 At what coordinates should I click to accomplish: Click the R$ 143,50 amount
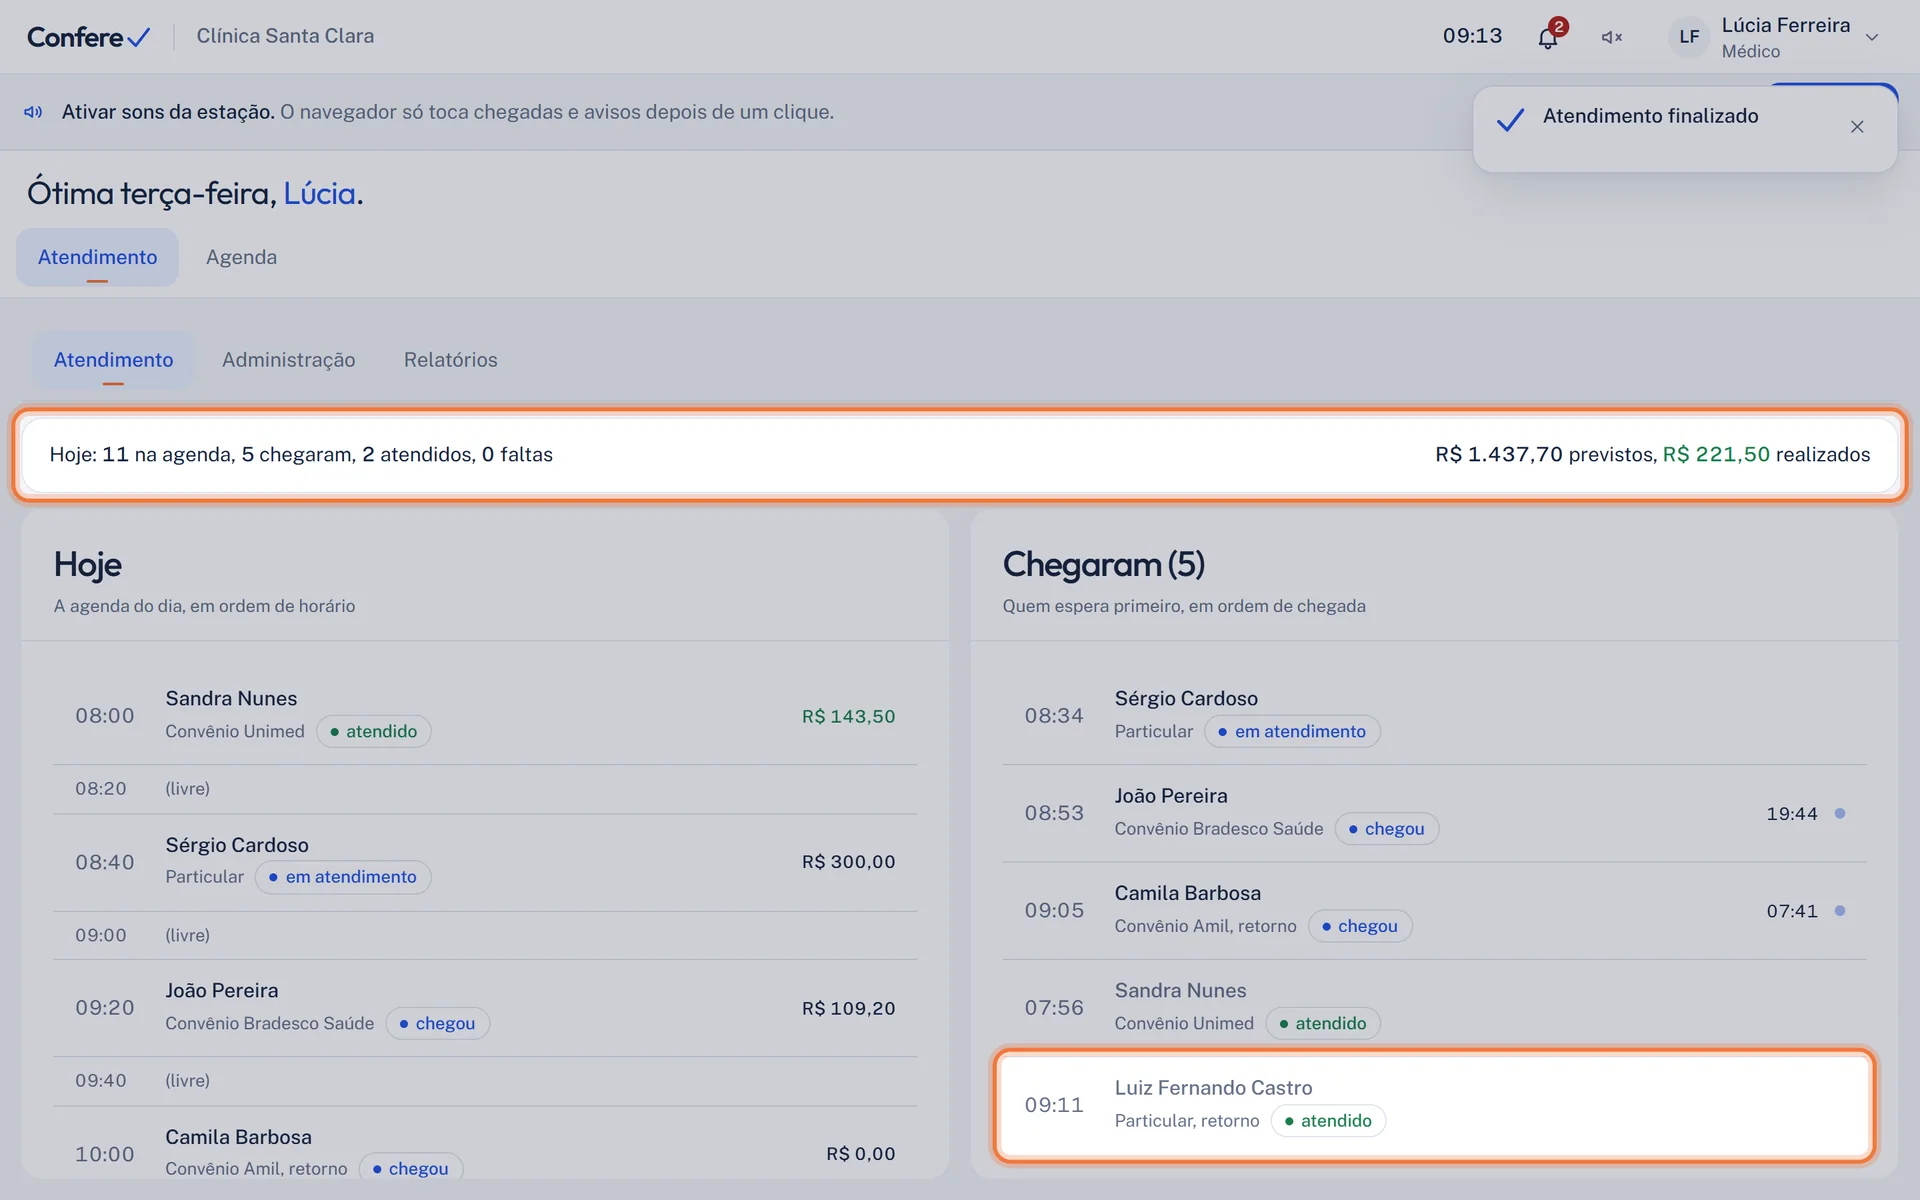(x=848, y=716)
